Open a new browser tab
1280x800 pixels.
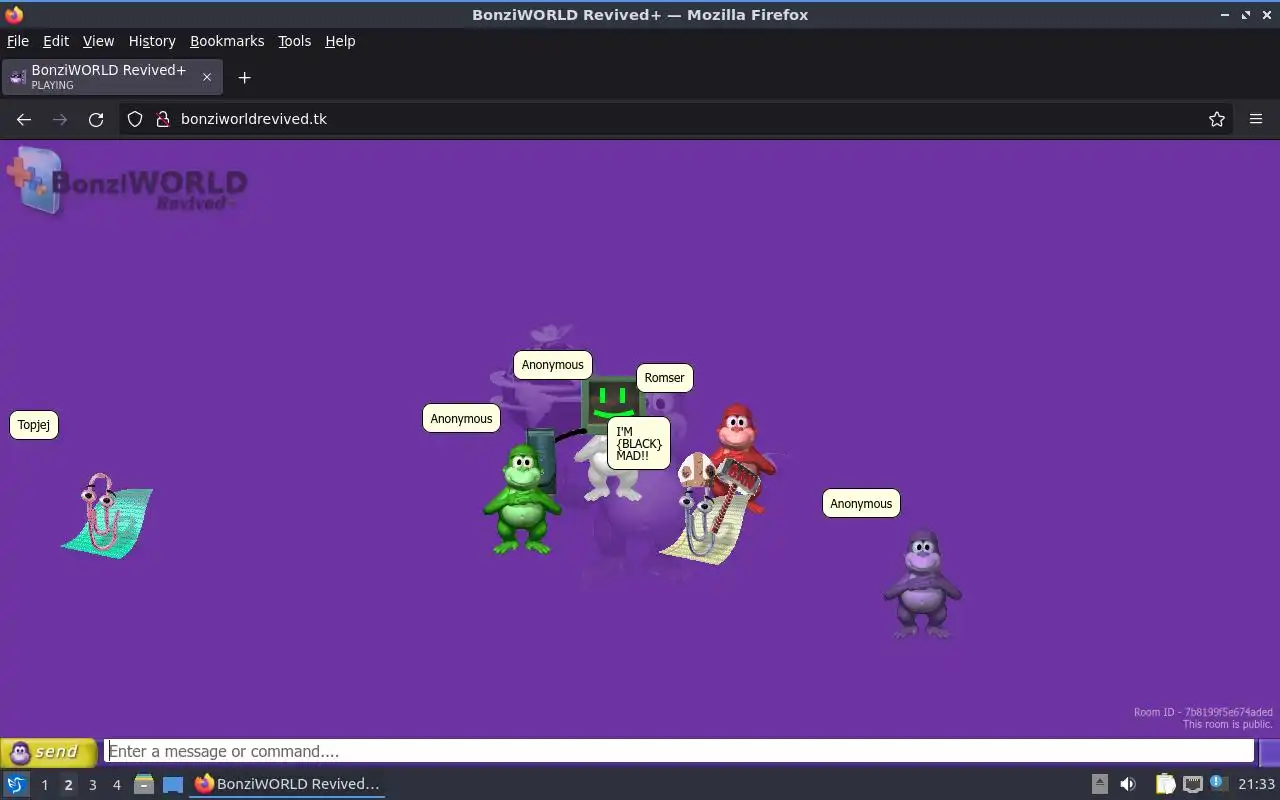pyautogui.click(x=244, y=77)
